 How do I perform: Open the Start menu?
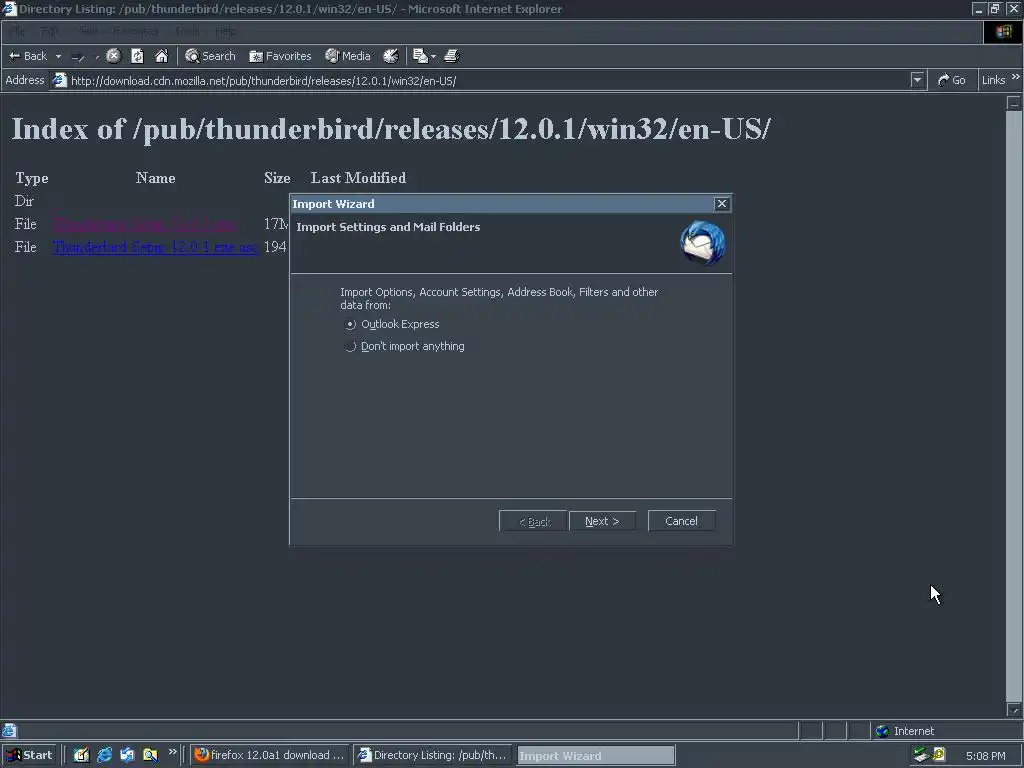[29, 755]
